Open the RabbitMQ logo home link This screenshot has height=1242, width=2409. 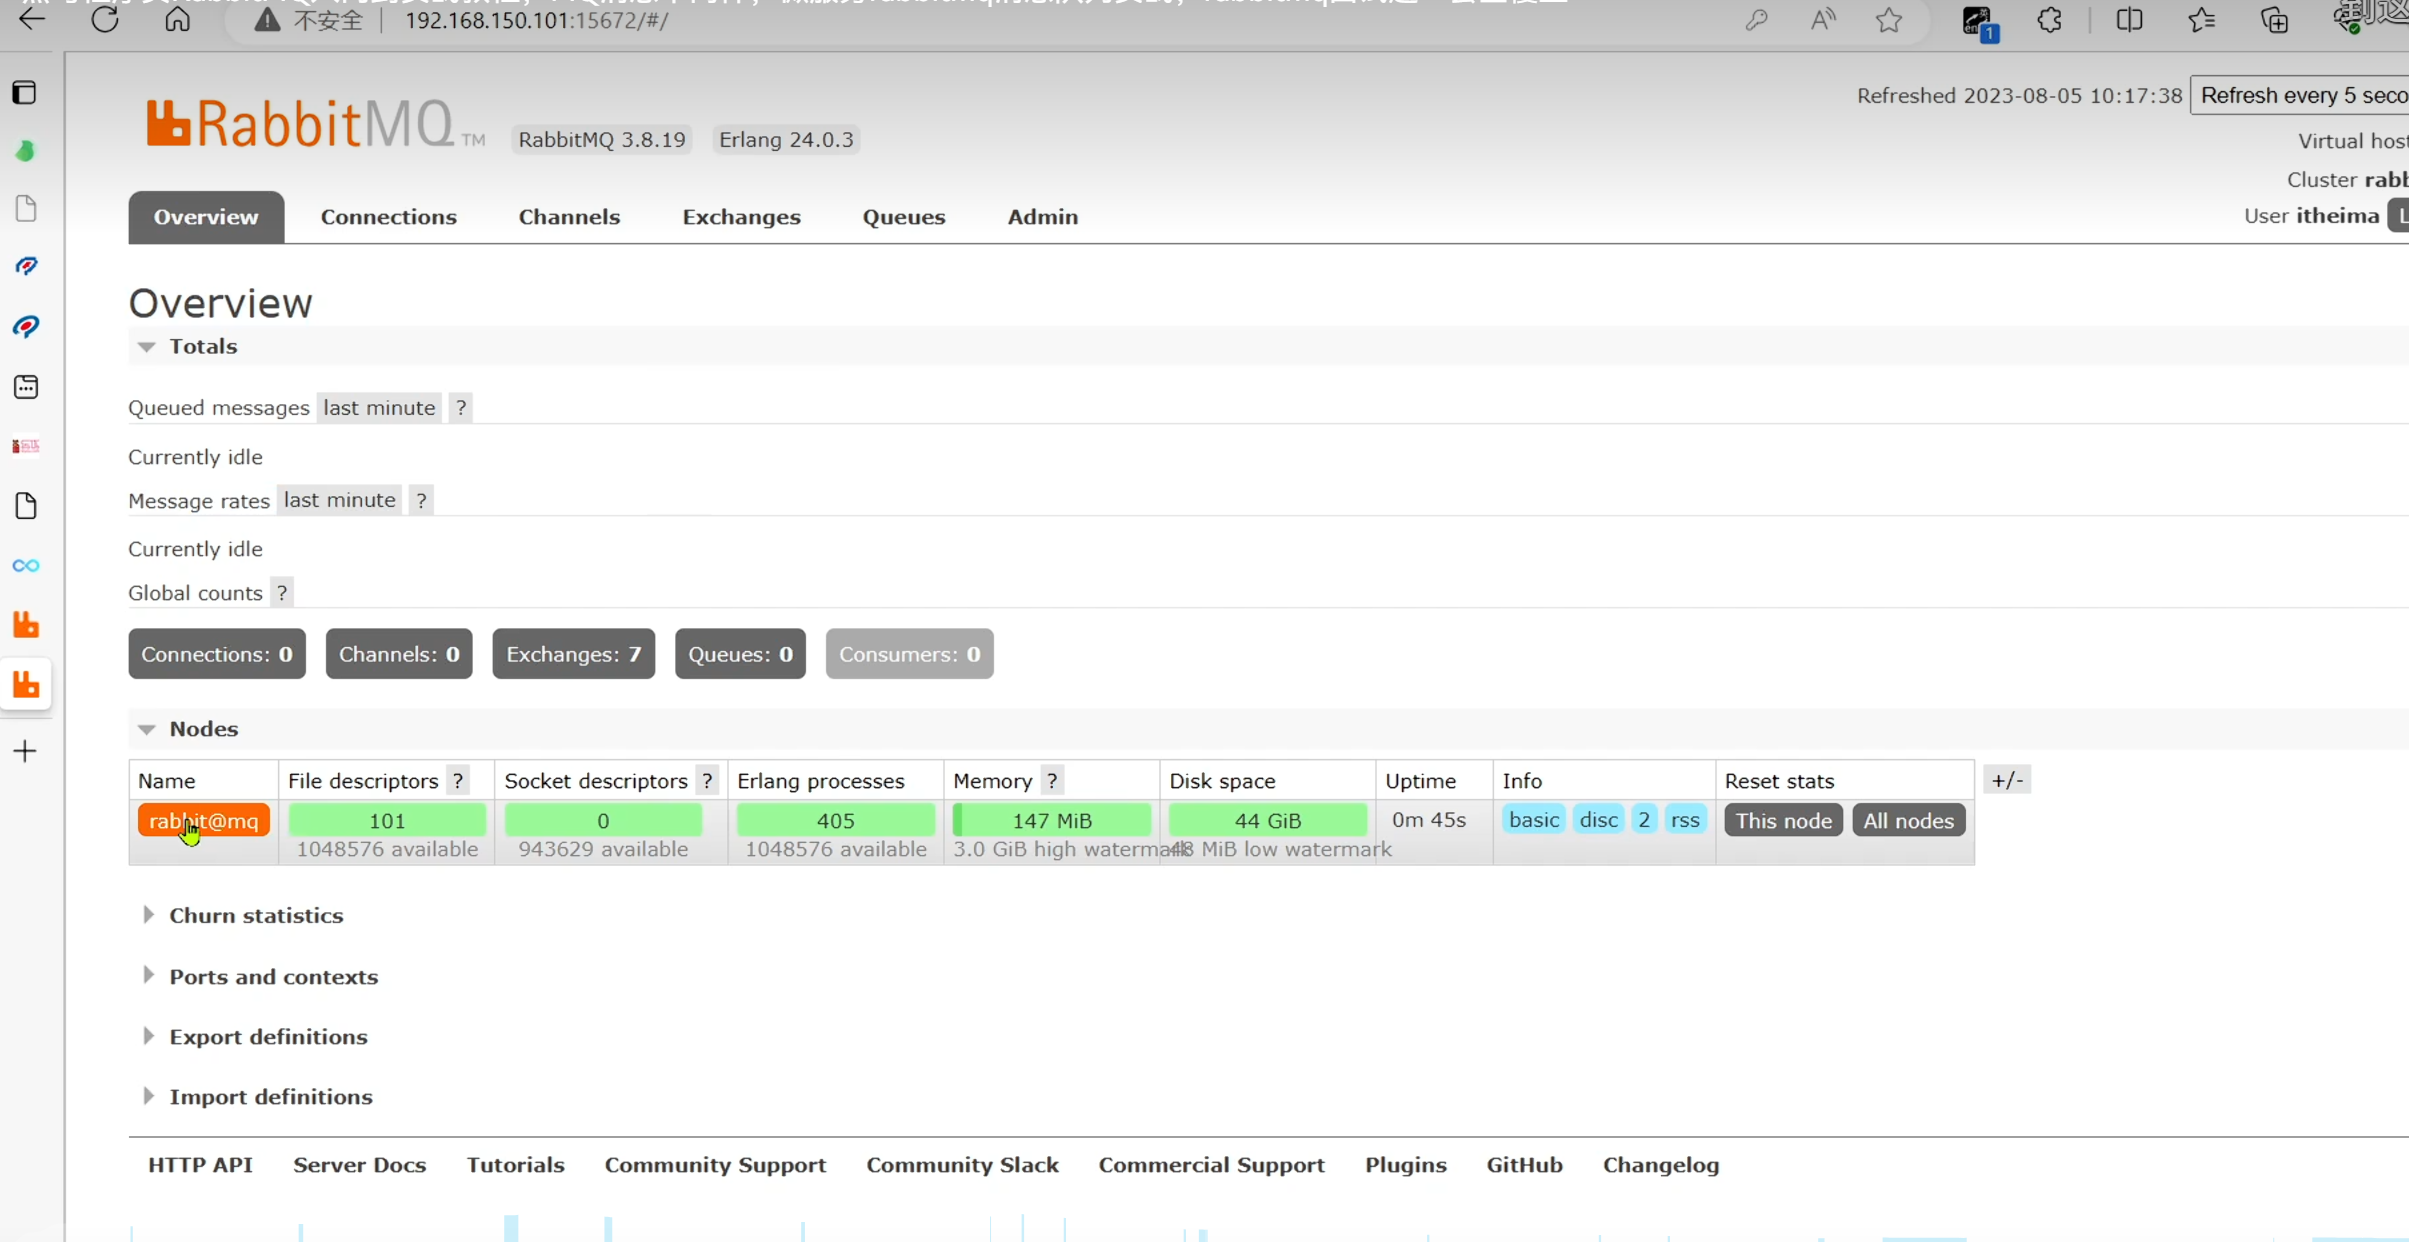(x=300, y=125)
